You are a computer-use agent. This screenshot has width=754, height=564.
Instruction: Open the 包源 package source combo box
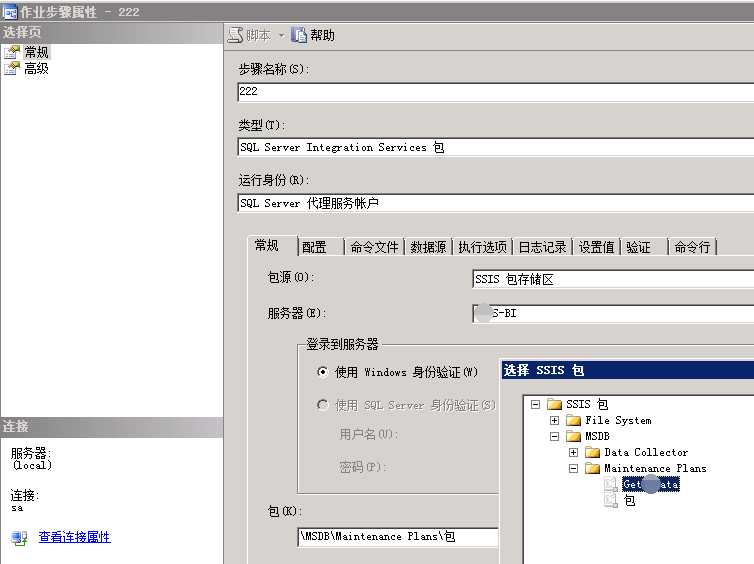pos(613,279)
